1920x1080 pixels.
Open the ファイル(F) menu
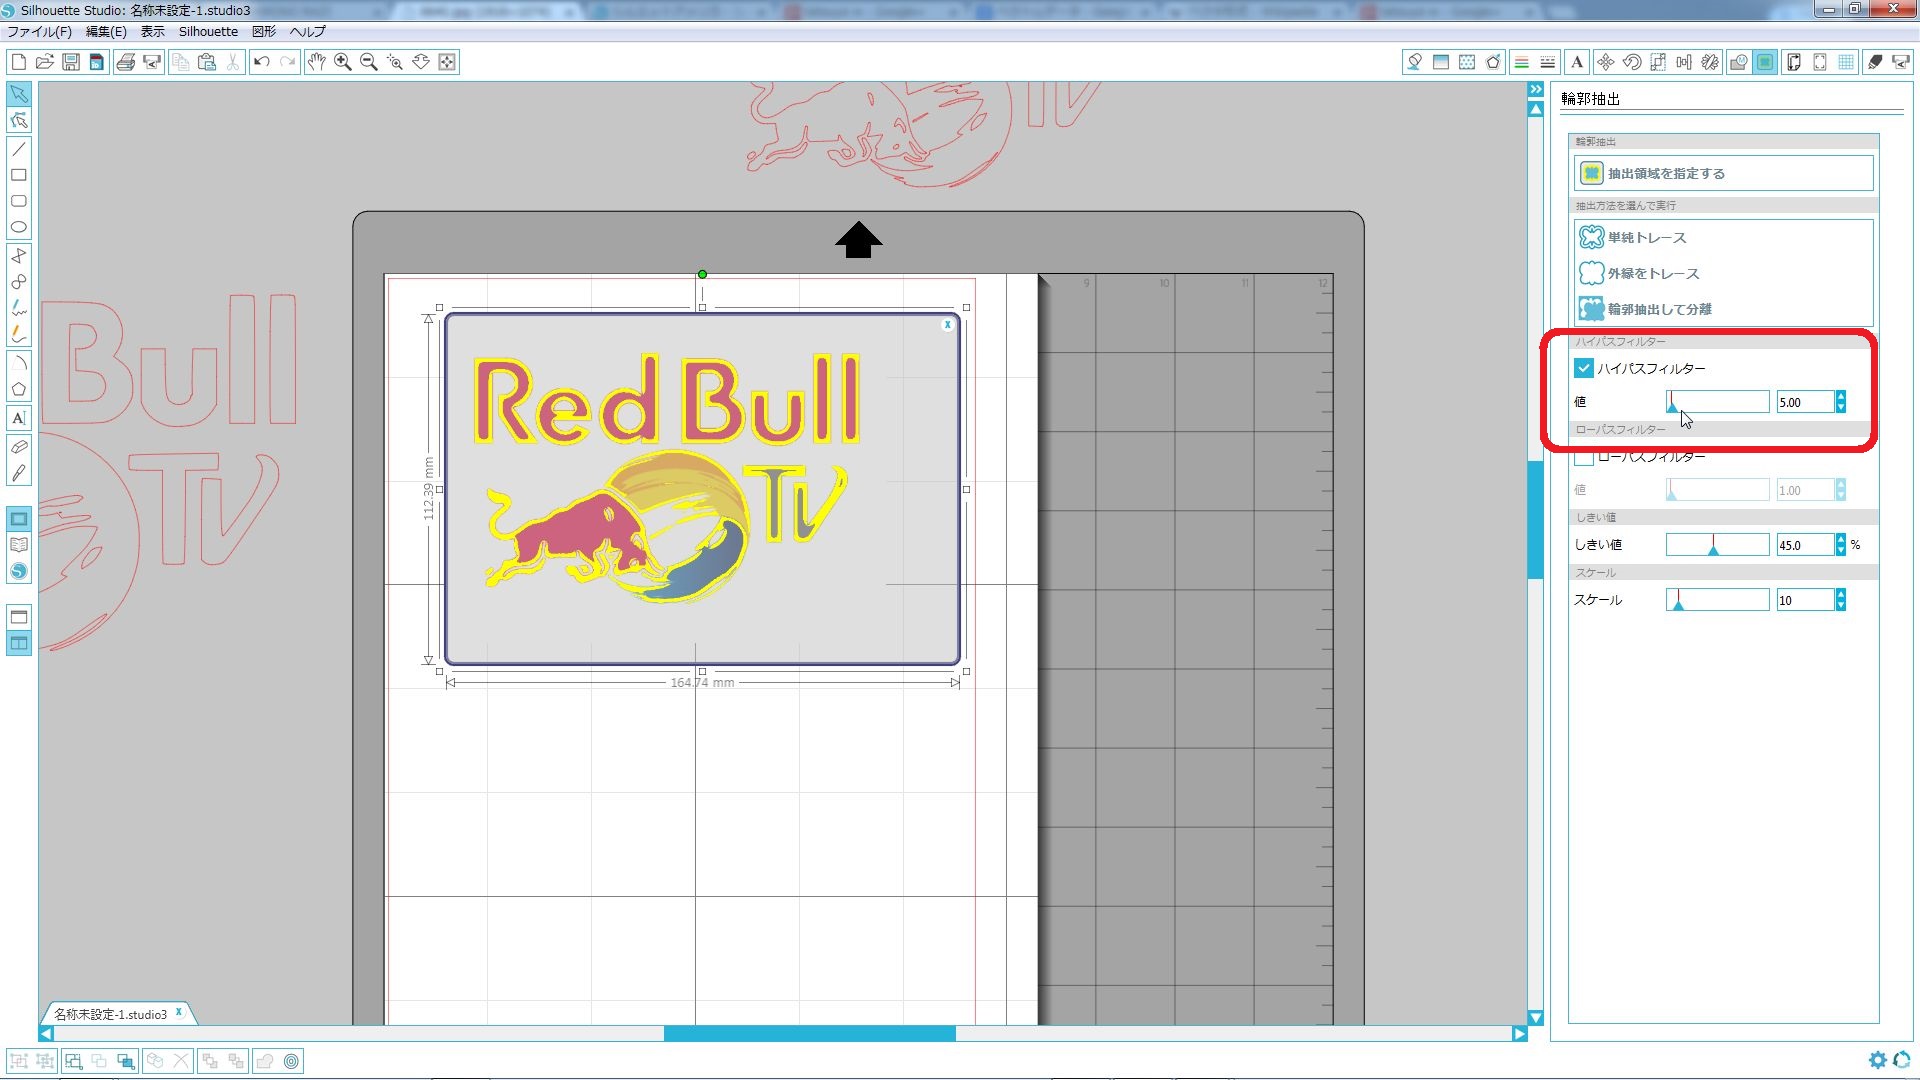click(40, 31)
